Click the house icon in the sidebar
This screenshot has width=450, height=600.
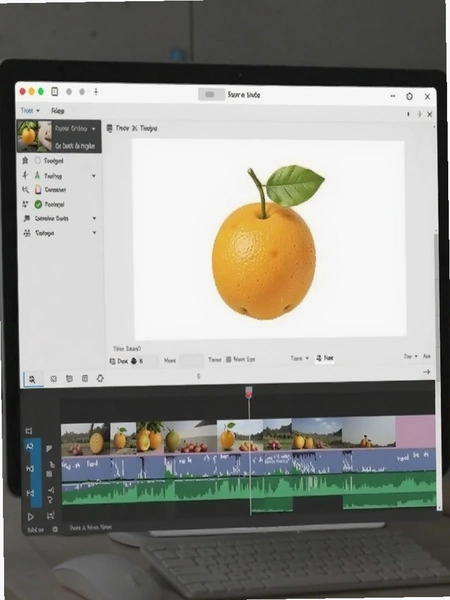[25, 160]
